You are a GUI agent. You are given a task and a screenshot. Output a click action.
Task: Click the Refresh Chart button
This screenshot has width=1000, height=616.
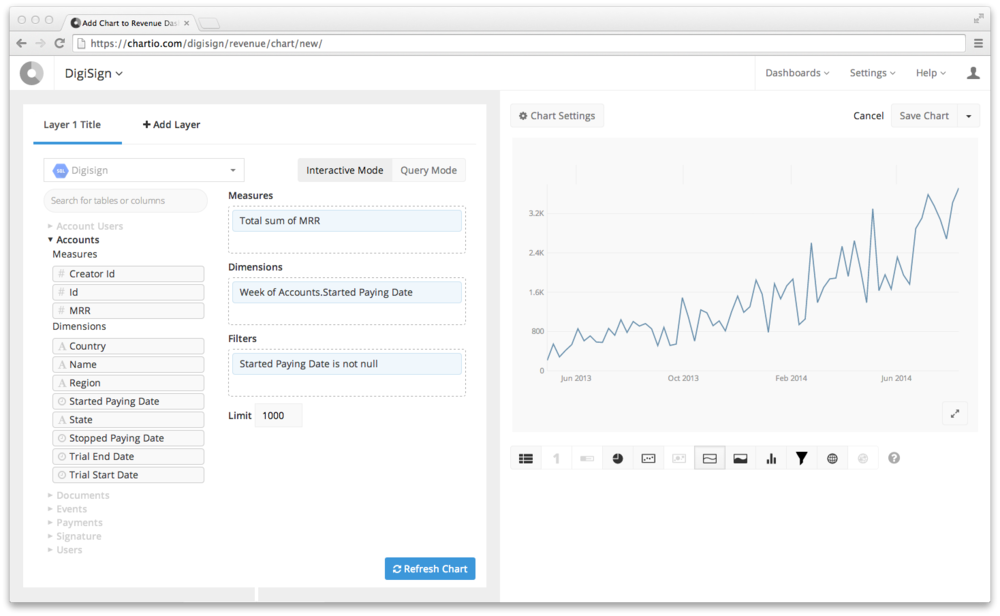(430, 569)
